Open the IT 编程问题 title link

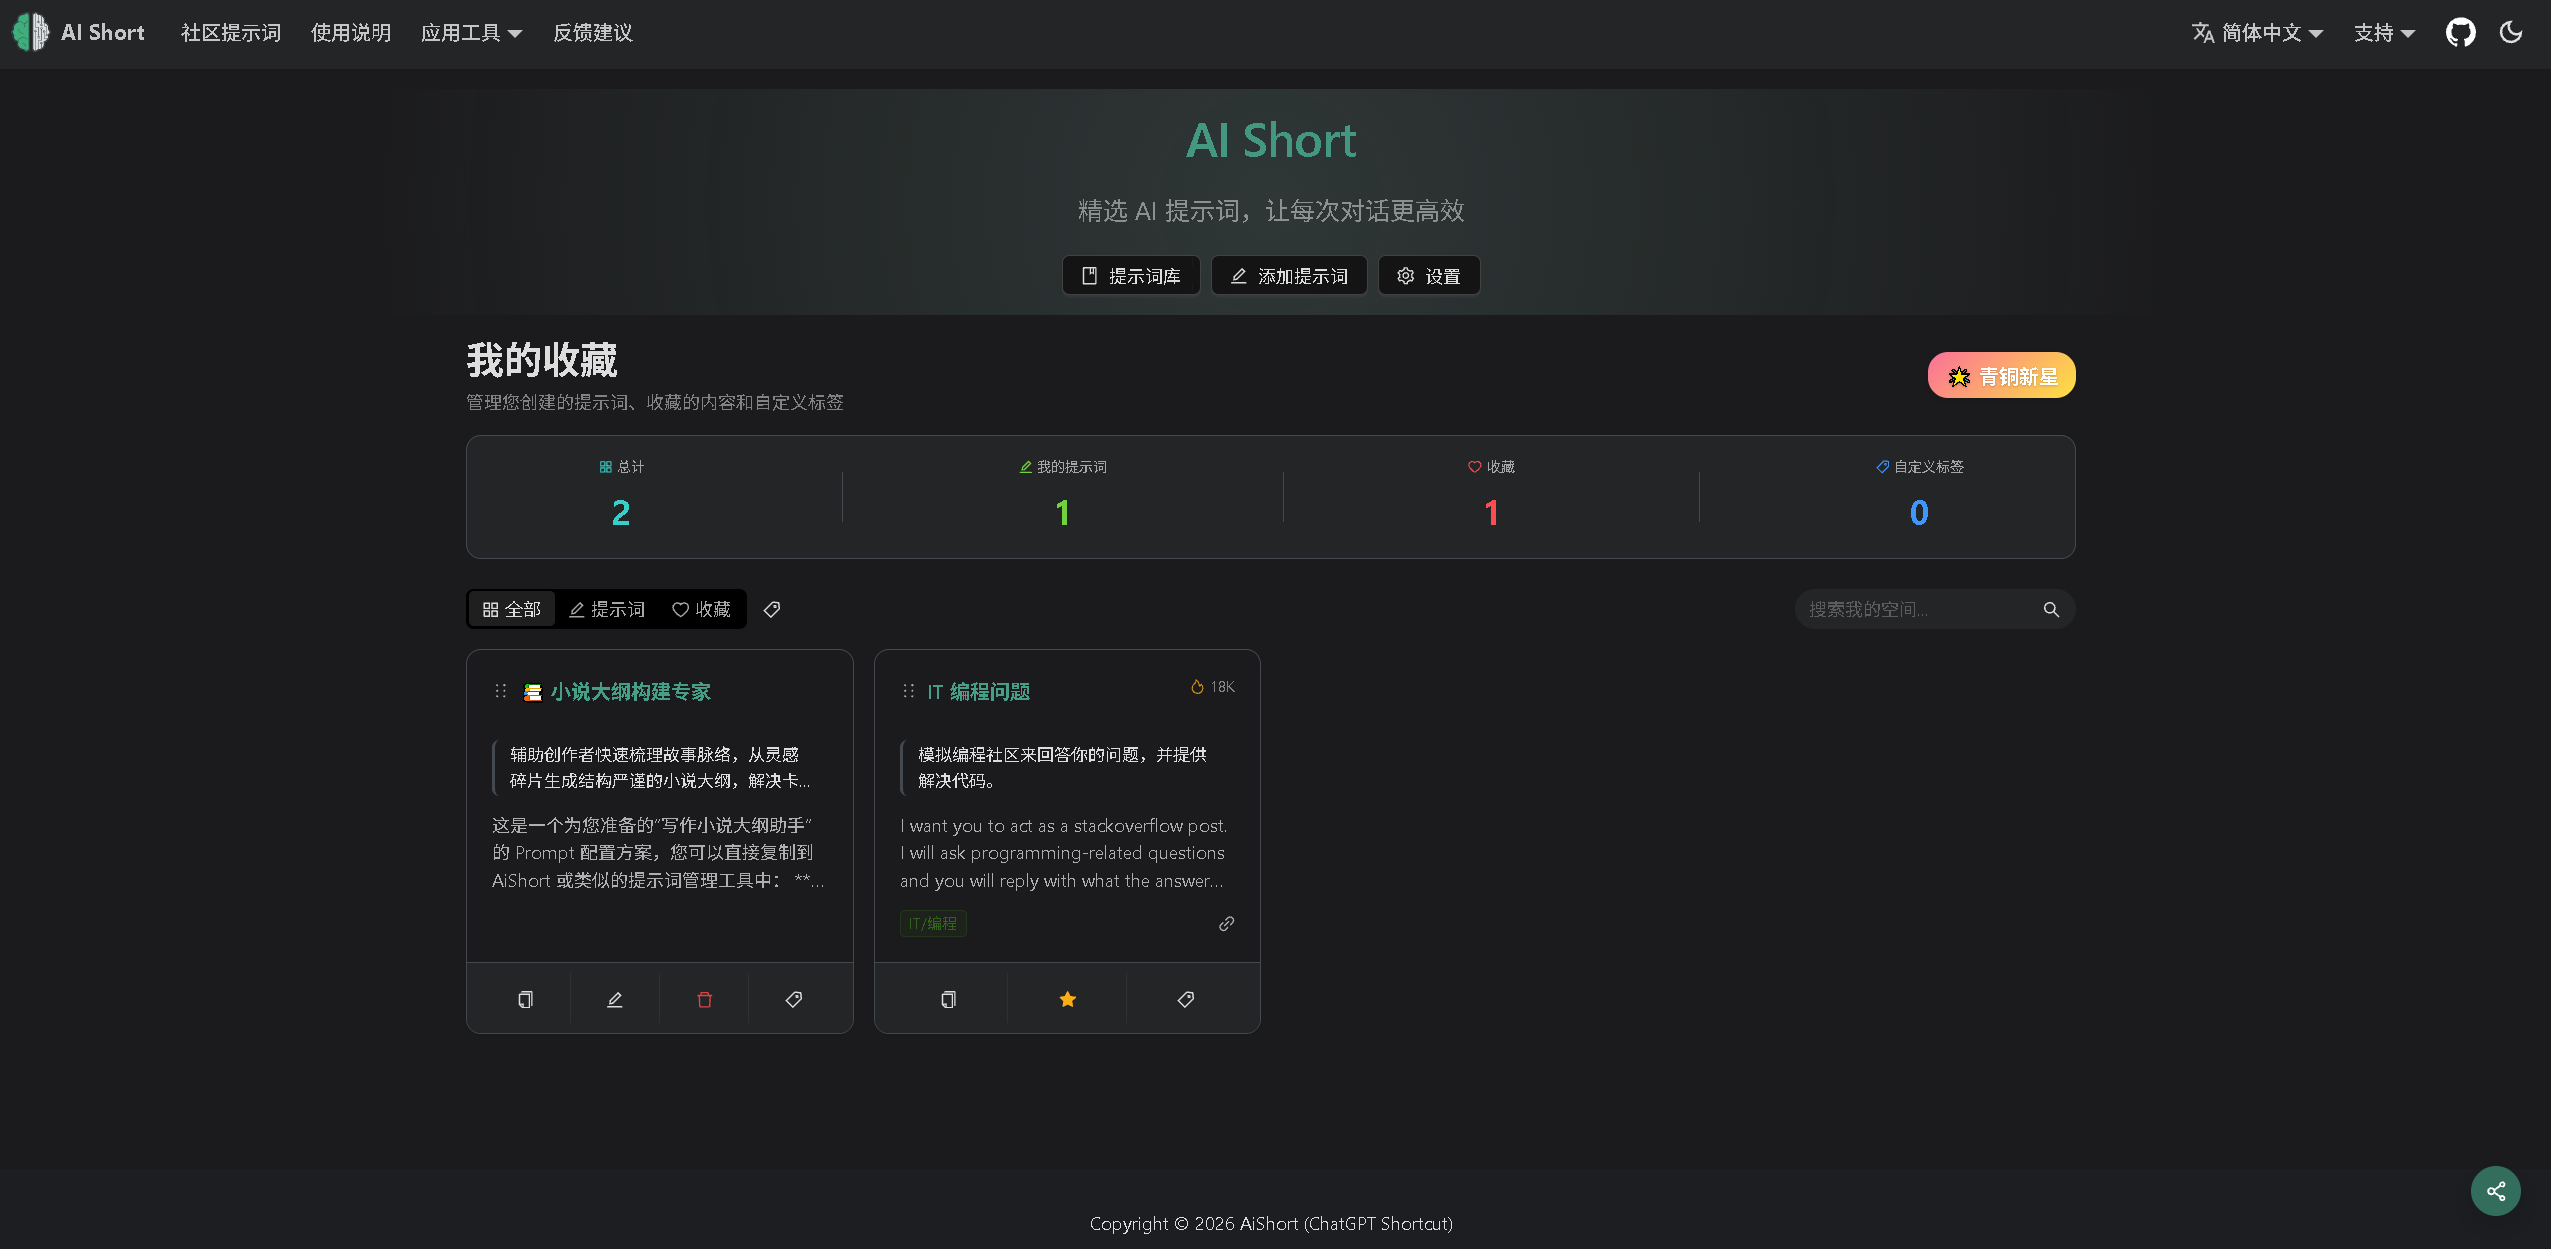point(978,692)
